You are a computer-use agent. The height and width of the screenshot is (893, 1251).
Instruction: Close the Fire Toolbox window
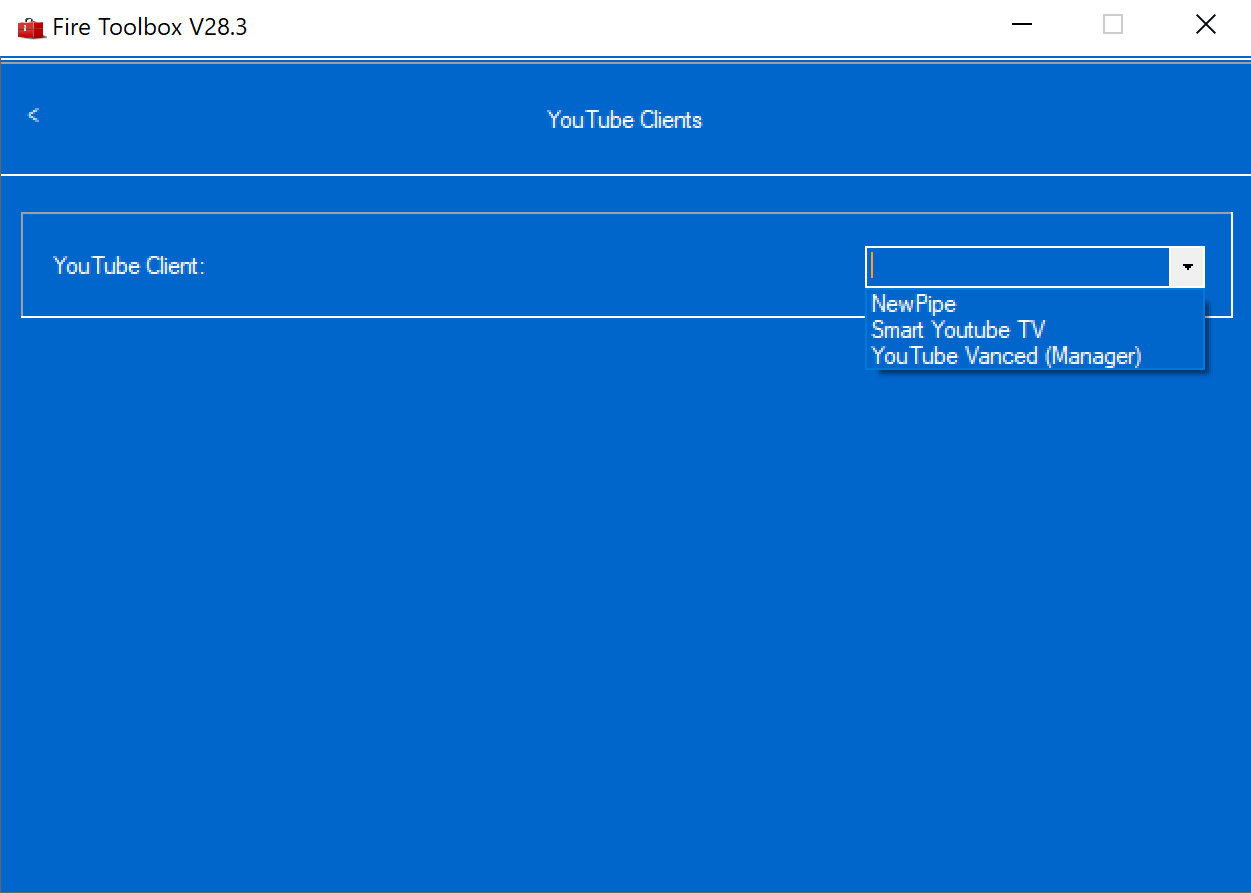tap(1206, 25)
